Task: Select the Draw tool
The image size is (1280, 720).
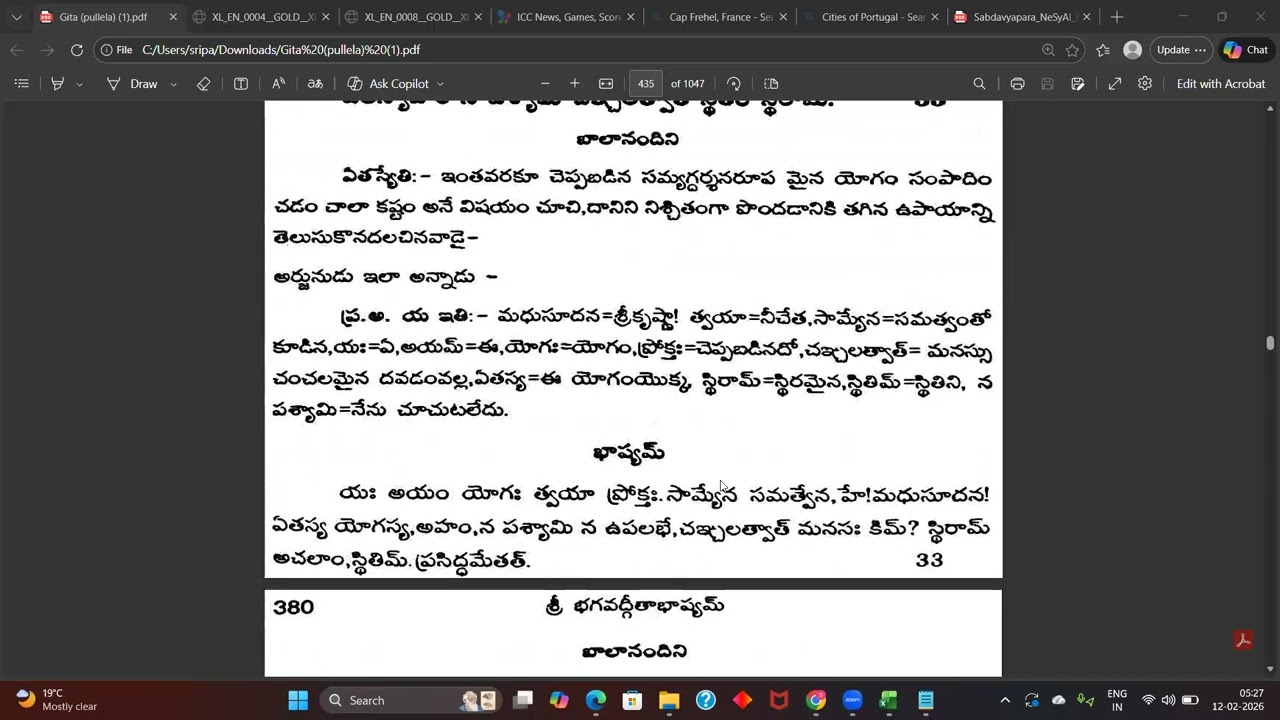Action: (132, 84)
